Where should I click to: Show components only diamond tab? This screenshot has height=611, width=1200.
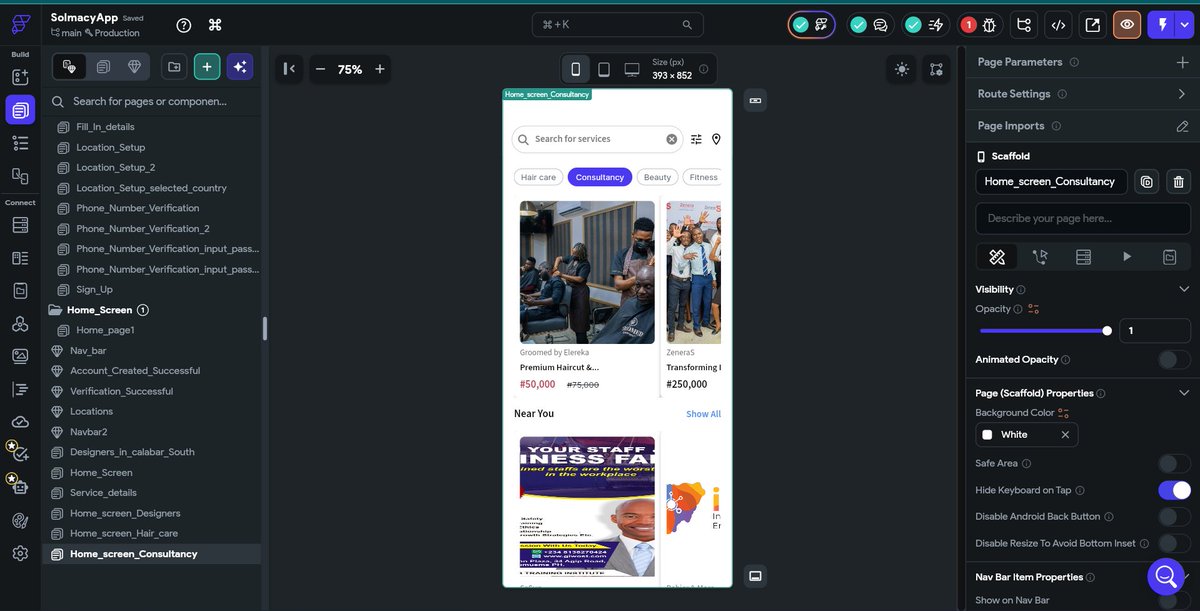coord(134,67)
